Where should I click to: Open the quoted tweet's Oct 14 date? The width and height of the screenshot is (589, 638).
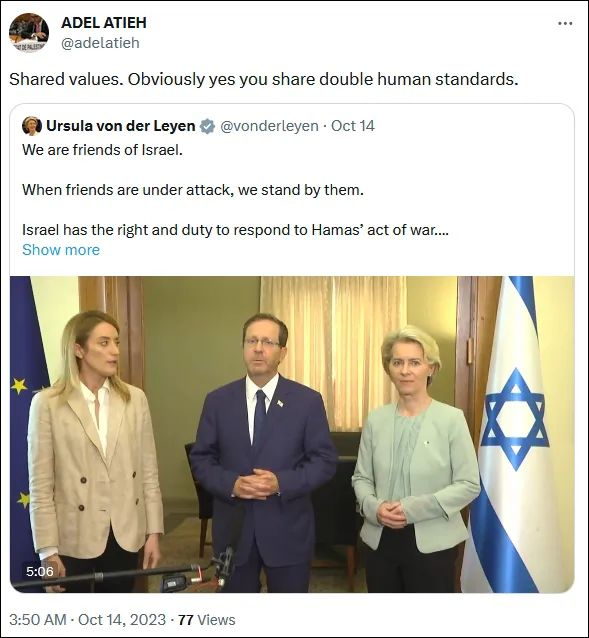353,126
